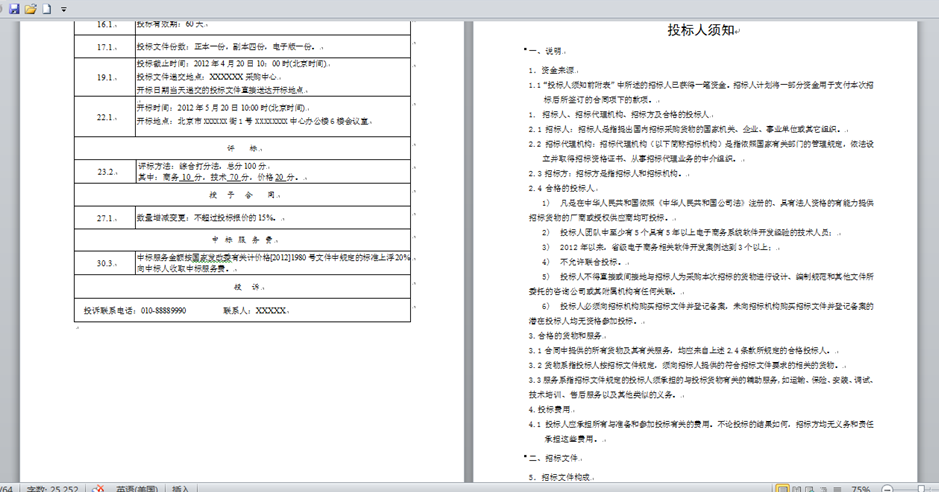Click table cell 22.1
This screenshot has height=492, width=939.
point(107,117)
